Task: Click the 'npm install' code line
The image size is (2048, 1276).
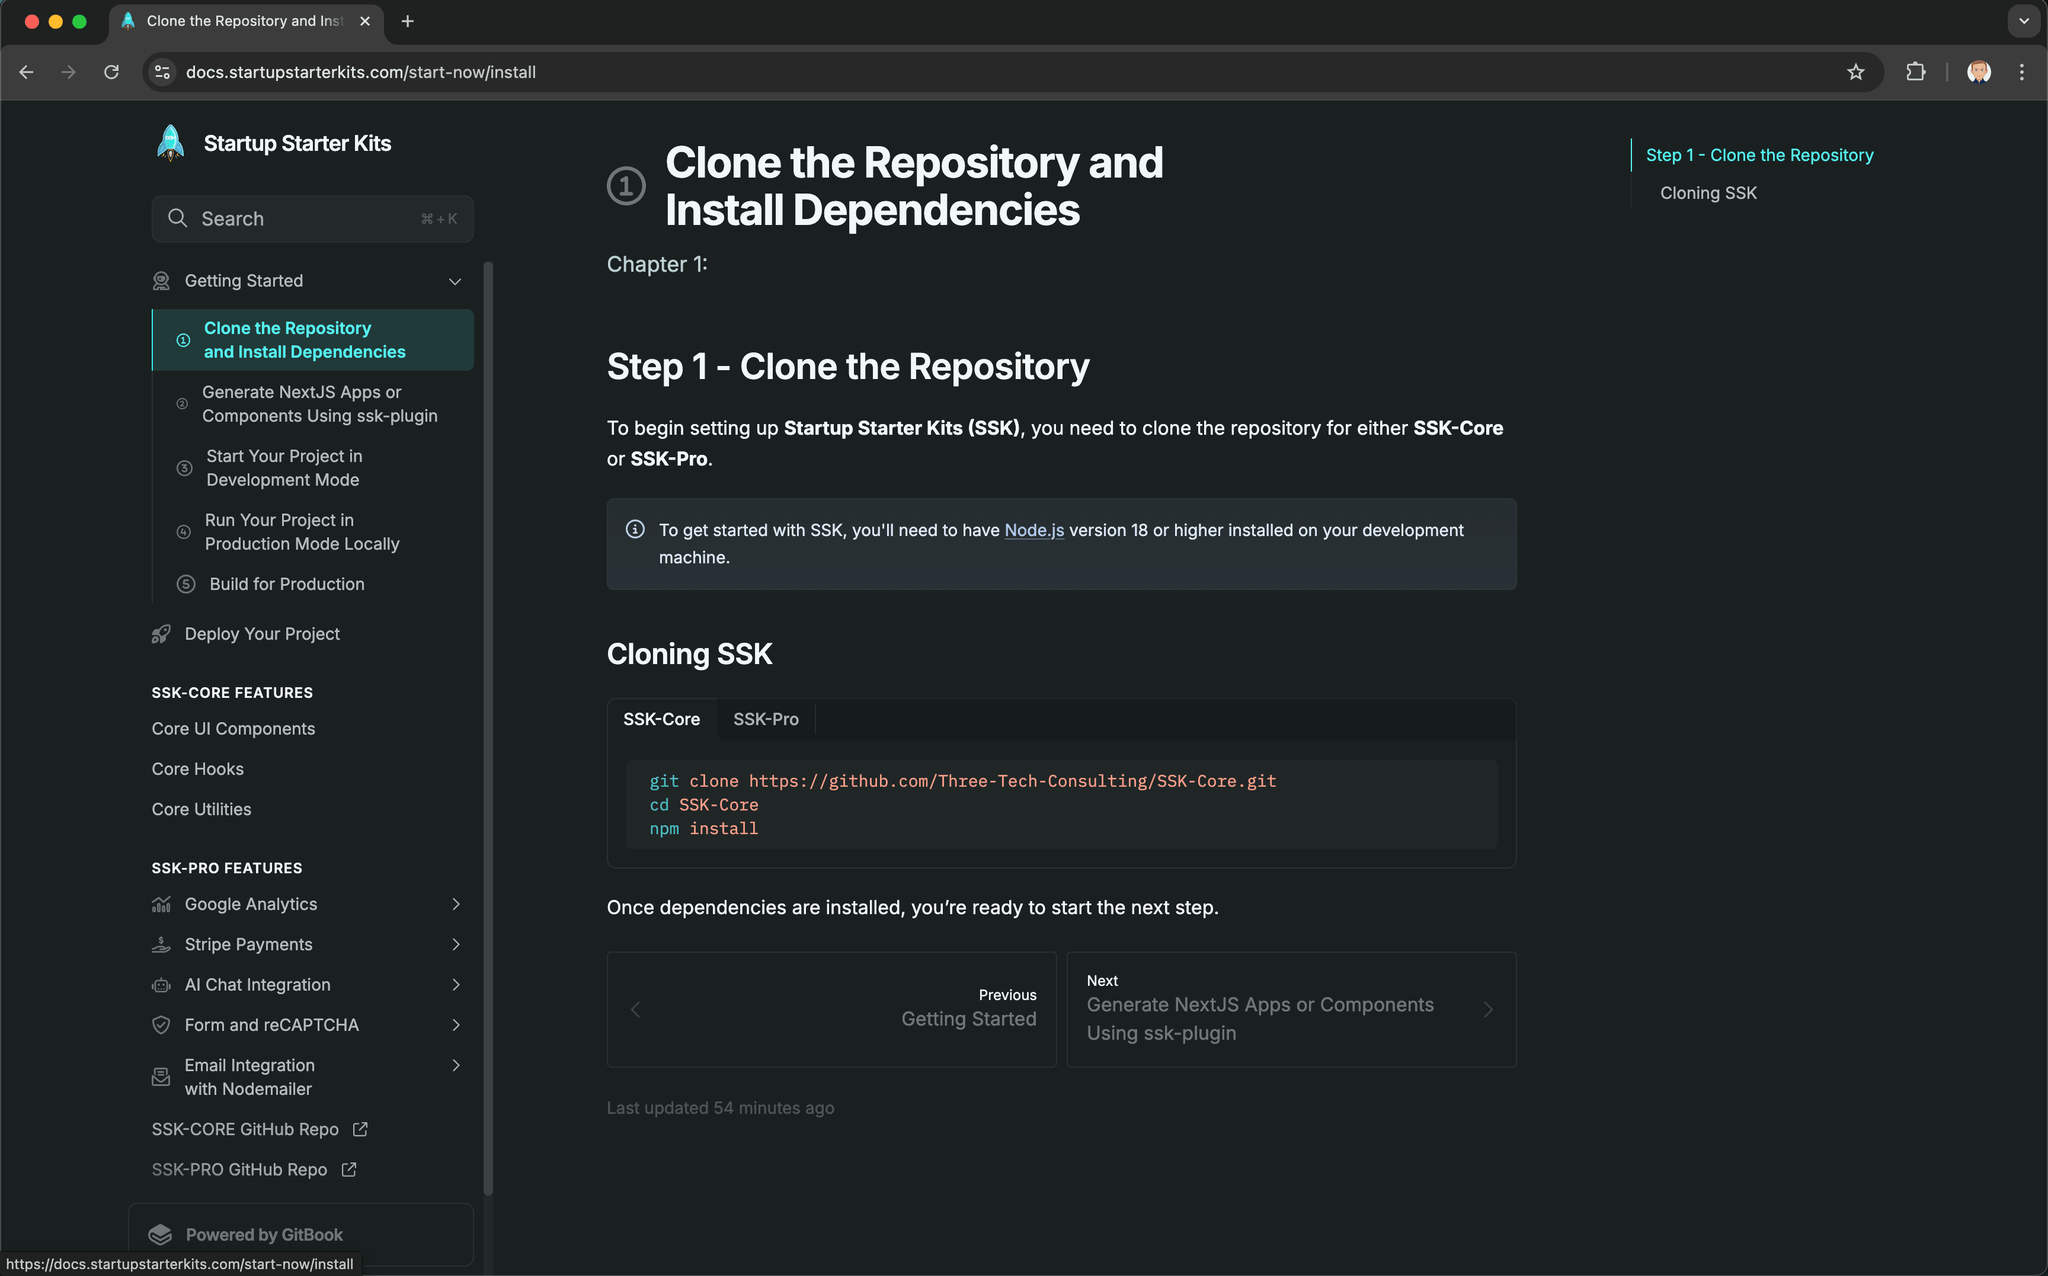Action: tap(703, 829)
